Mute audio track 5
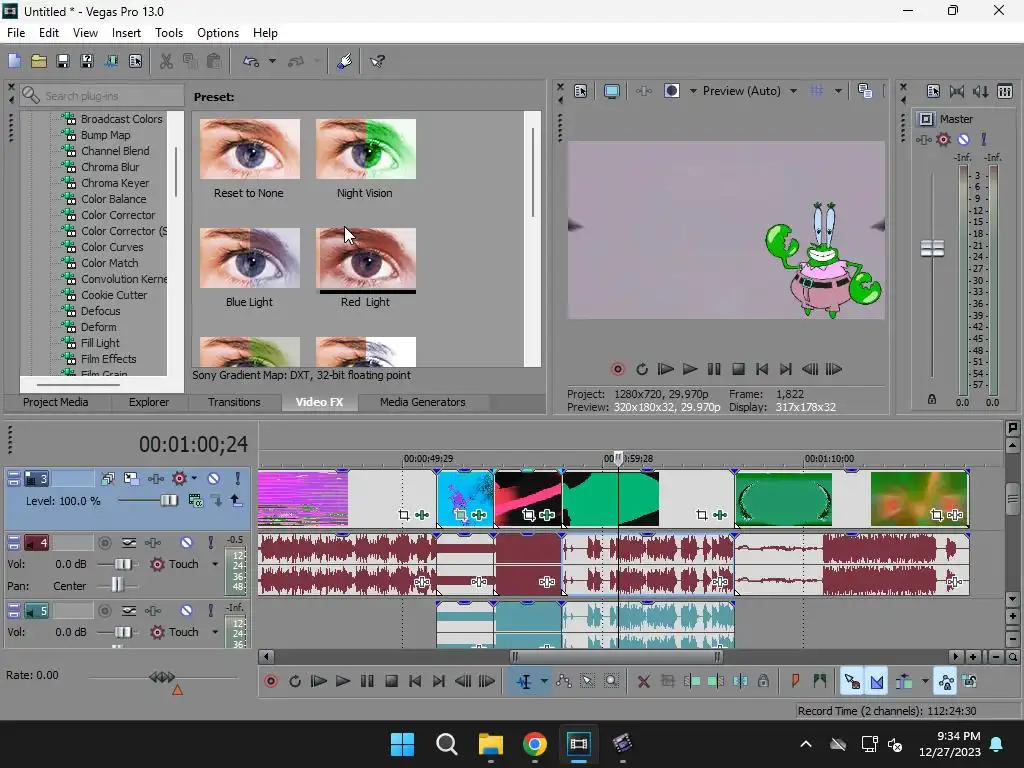The height and width of the screenshot is (768, 1024). 186,611
